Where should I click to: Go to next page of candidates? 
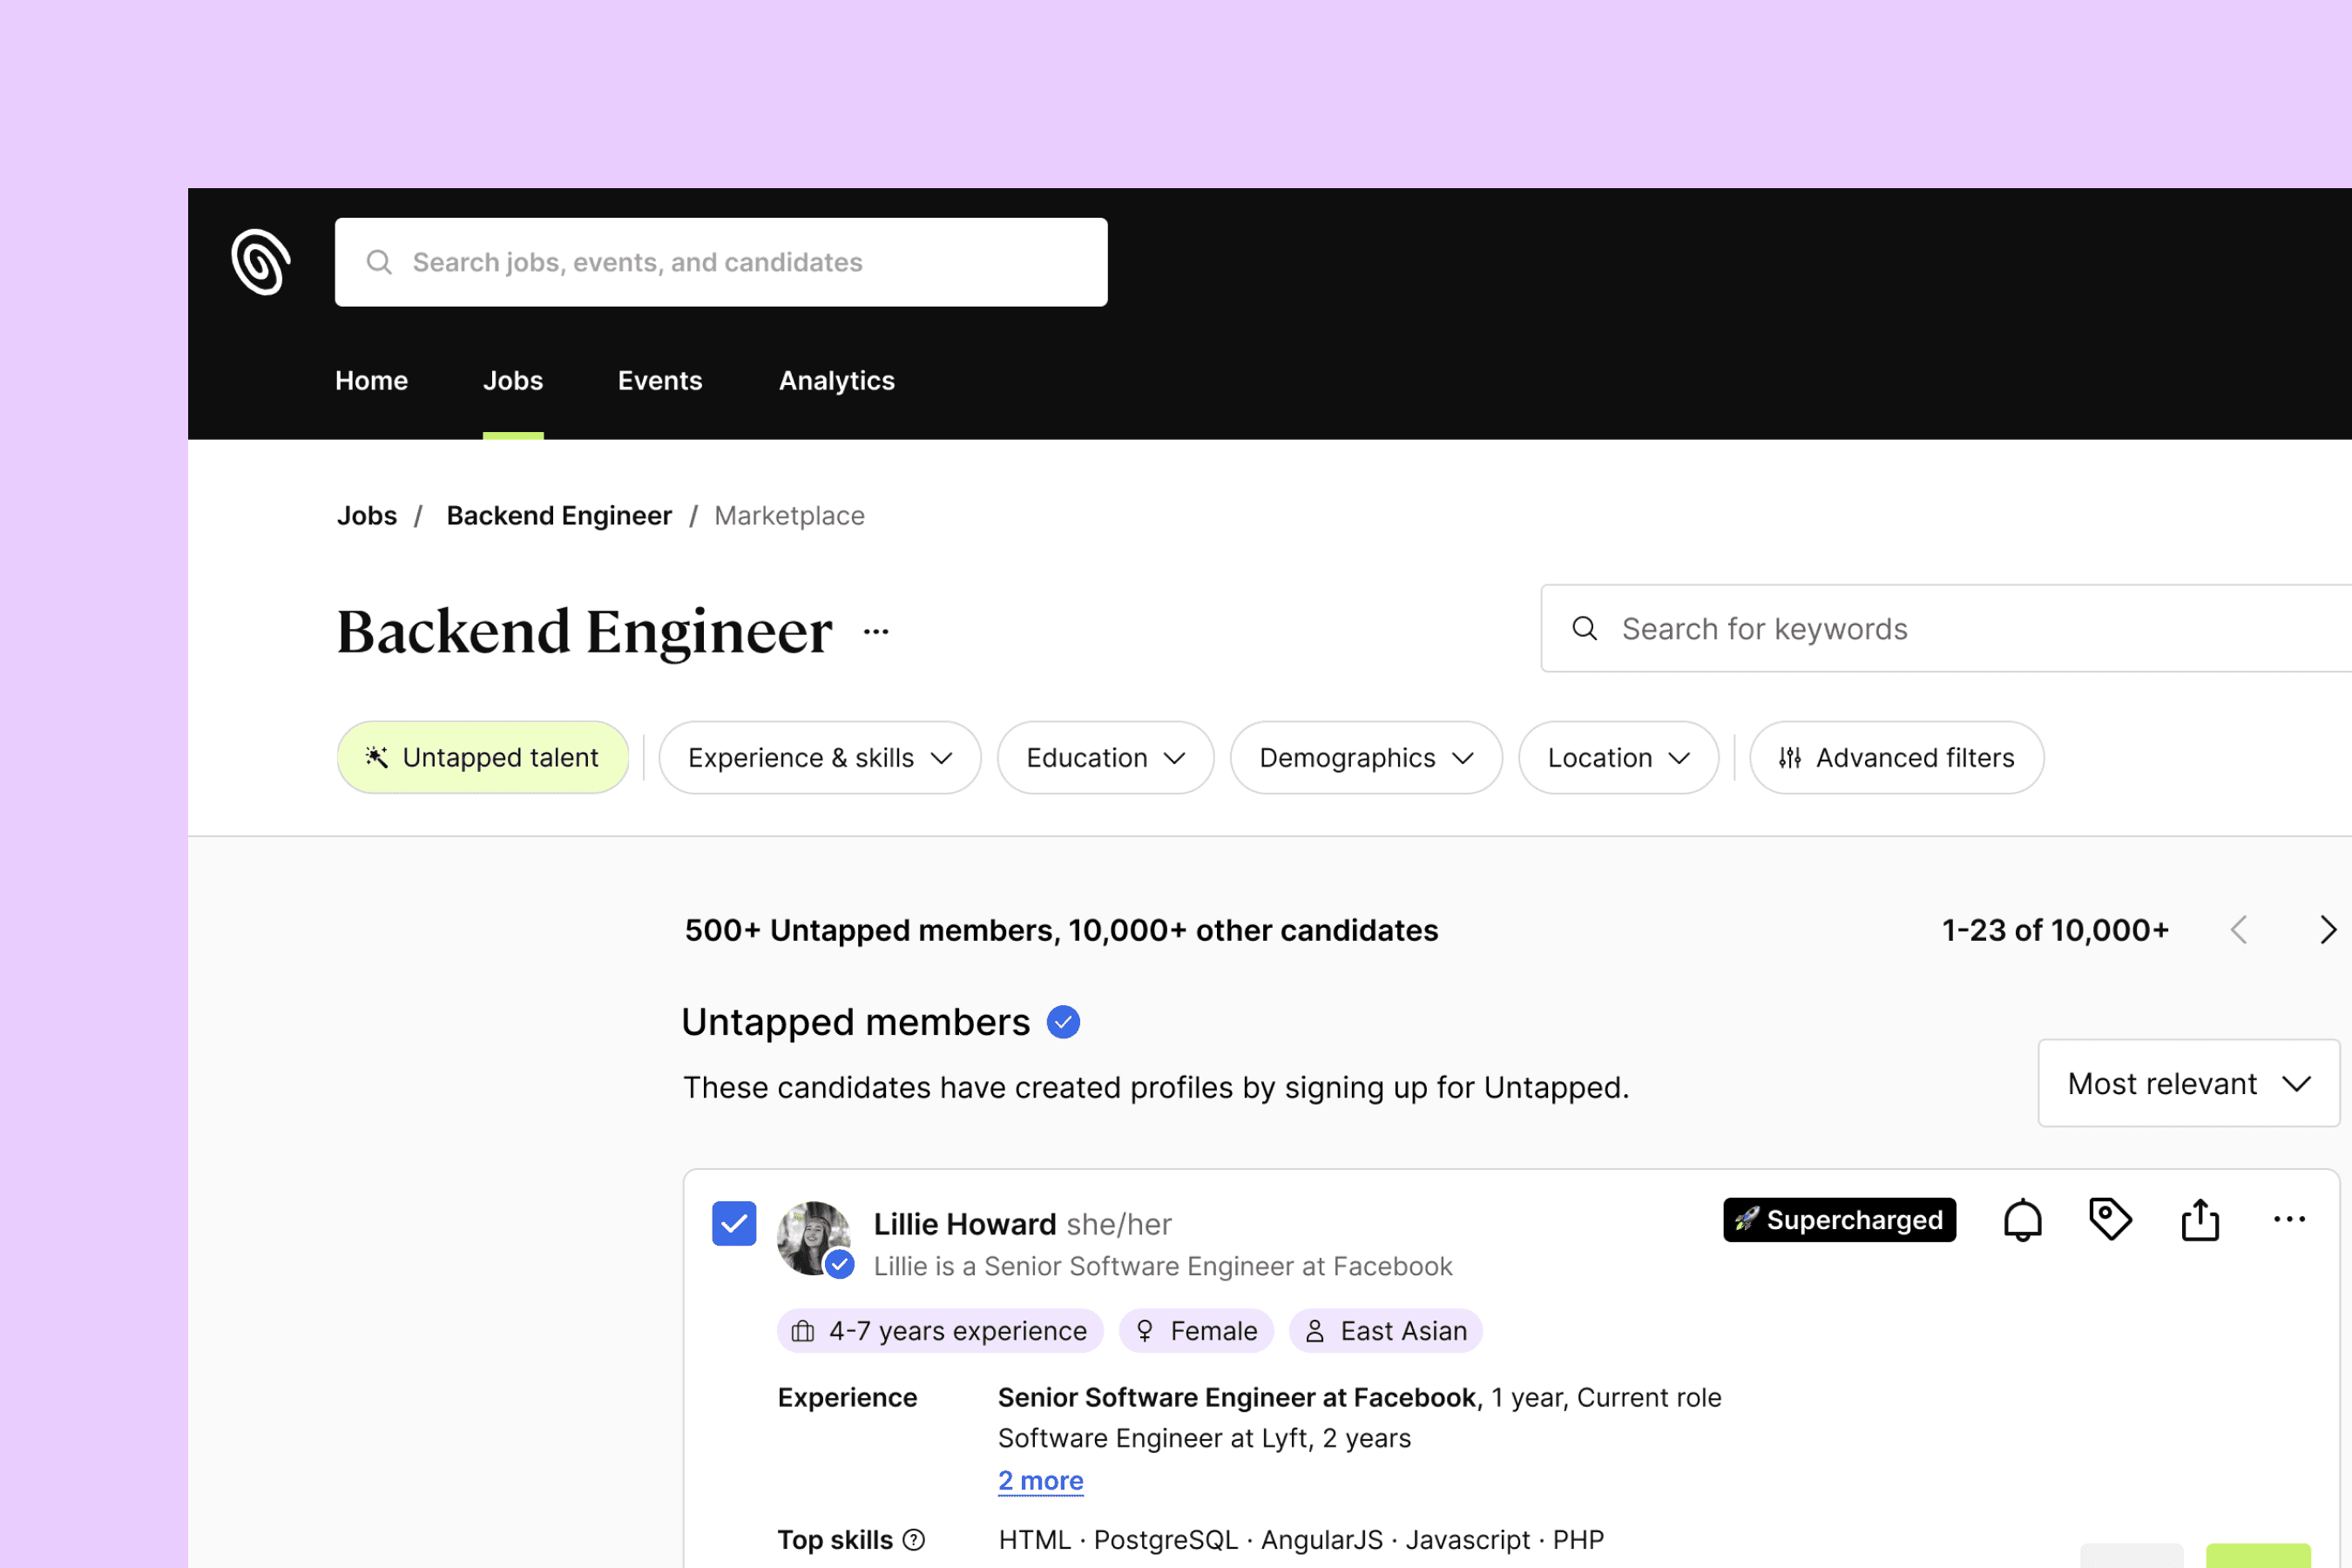click(x=2327, y=930)
